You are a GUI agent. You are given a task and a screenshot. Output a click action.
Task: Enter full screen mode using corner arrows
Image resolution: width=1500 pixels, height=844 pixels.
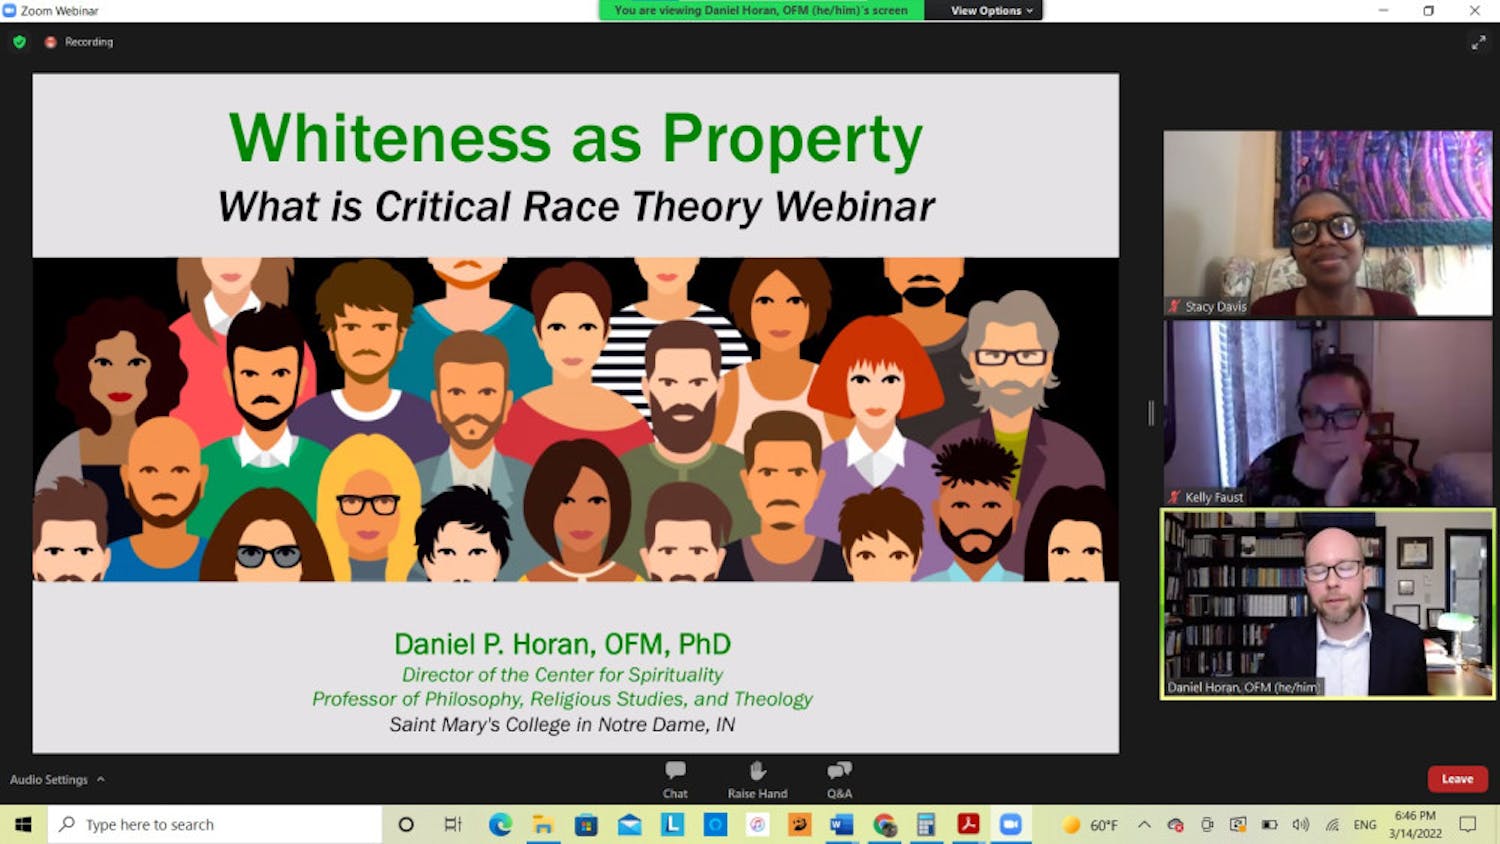tap(1478, 42)
